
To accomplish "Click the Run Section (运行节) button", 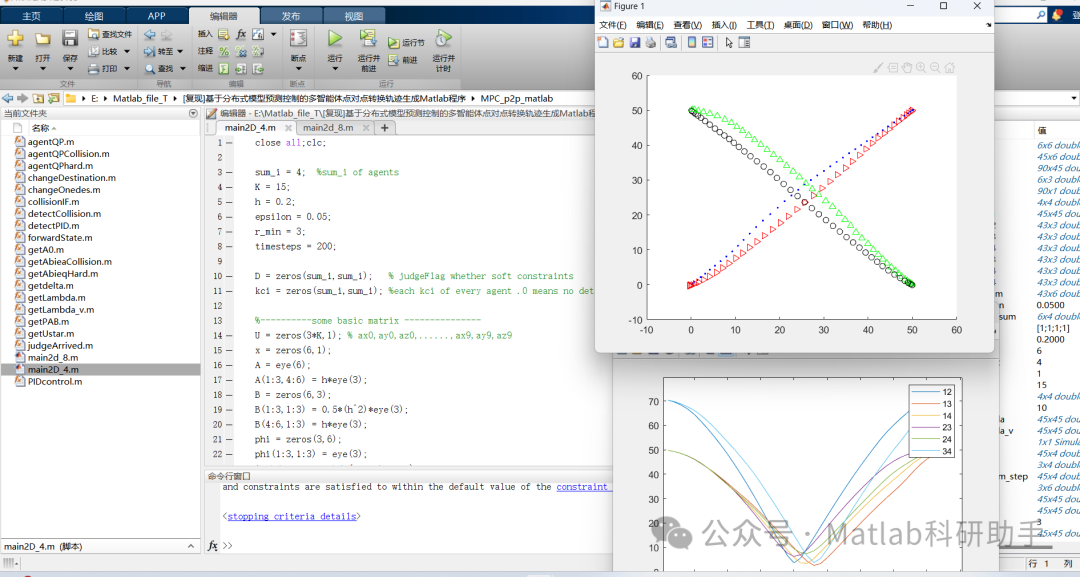I will (x=406, y=43).
